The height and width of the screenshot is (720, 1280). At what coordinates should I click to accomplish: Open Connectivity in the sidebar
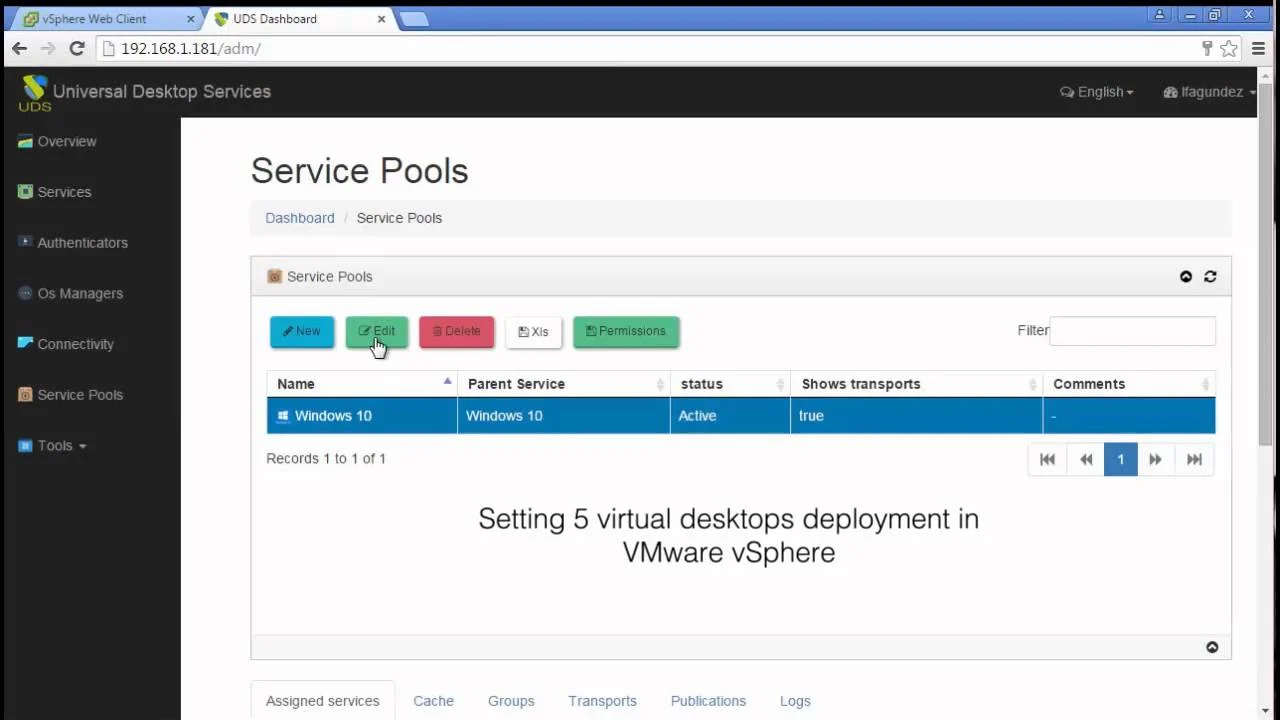(66, 344)
